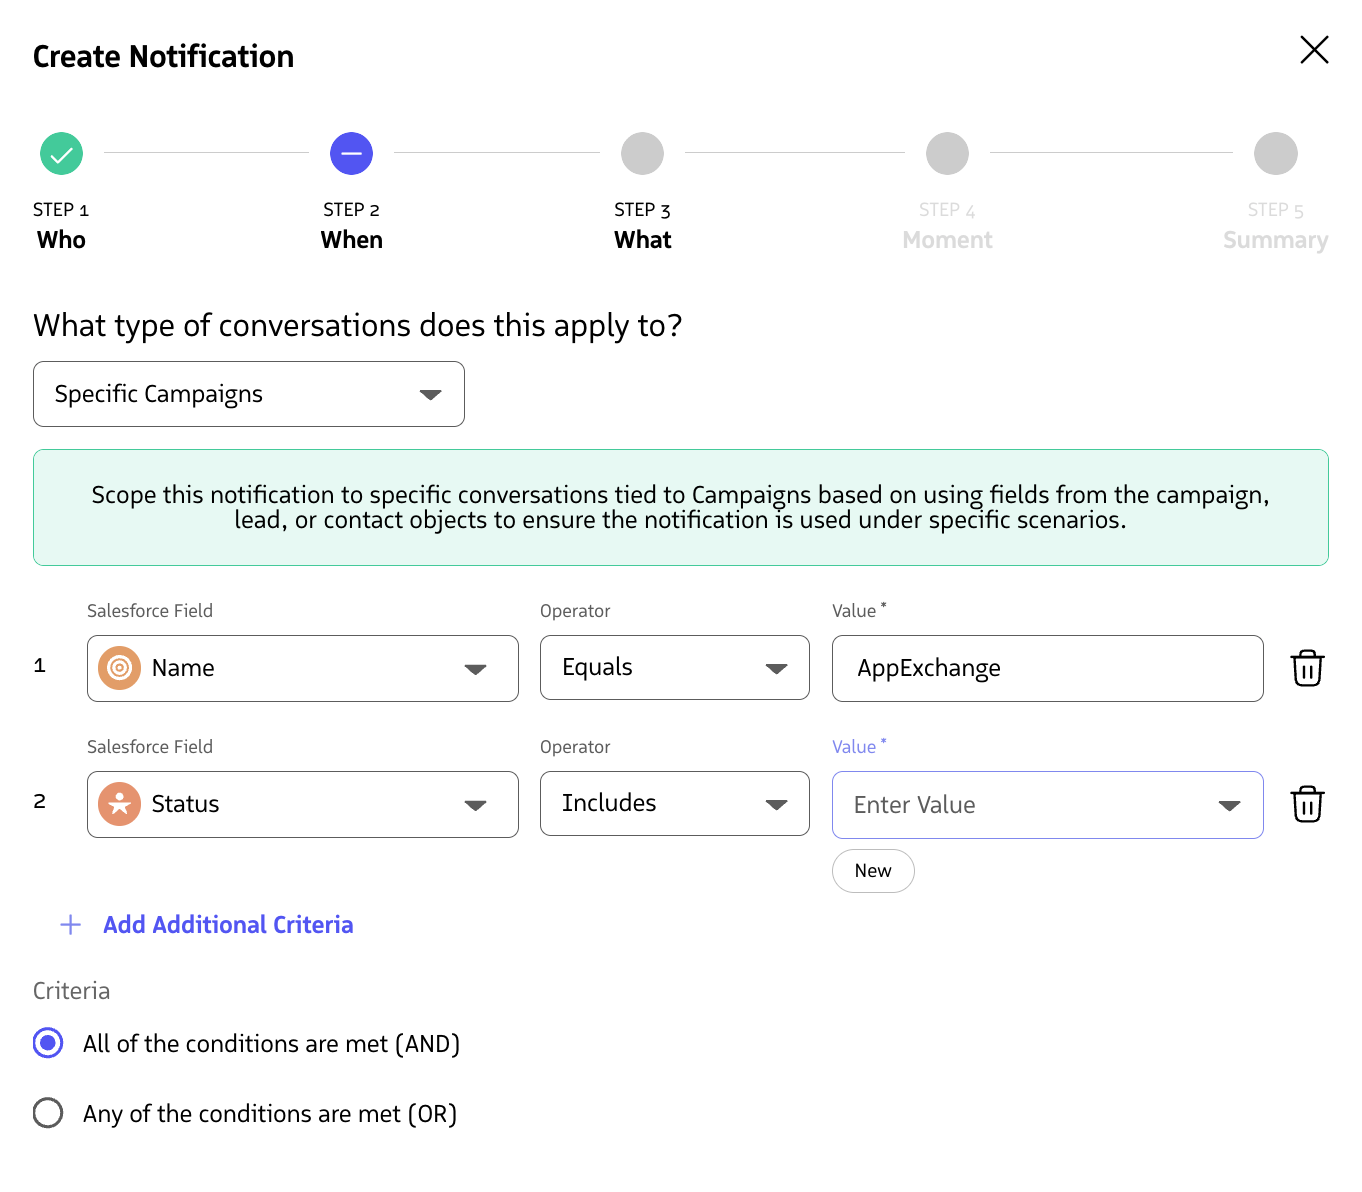The width and height of the screenshot is (1362, 1192).
Task: Click the contact icon in the Status field
Action: tap(118, 804)
